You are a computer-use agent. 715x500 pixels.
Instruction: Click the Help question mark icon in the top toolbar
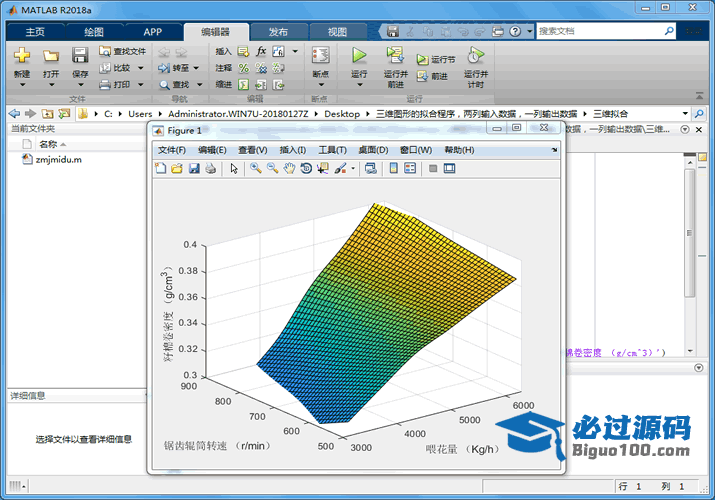tap(515, 31)
